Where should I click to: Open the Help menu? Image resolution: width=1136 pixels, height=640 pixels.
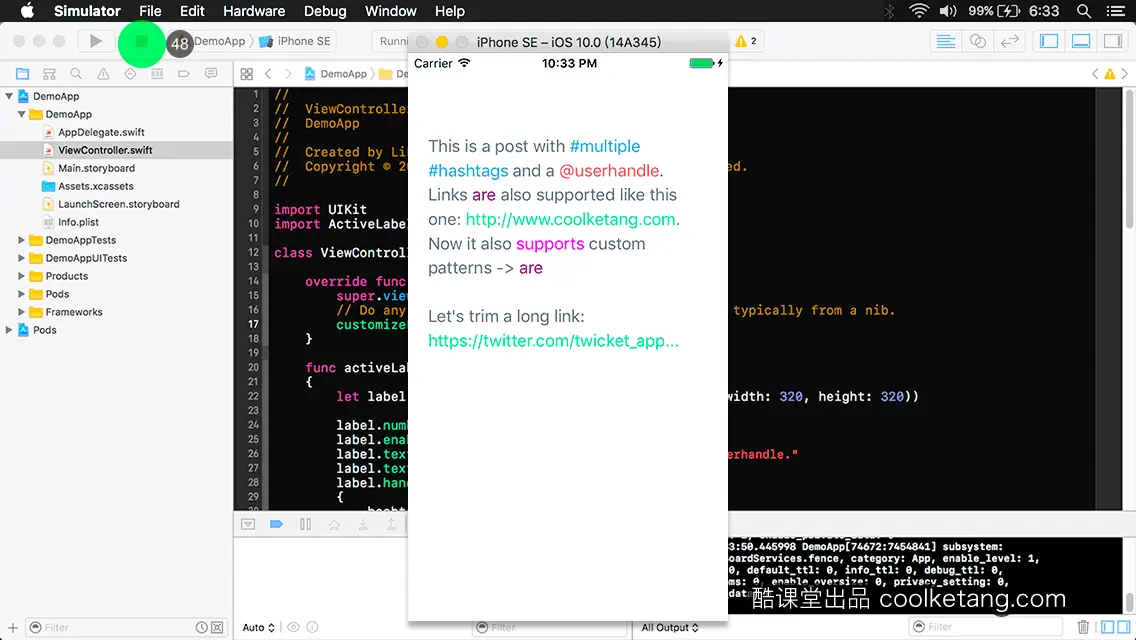[449, 11]
